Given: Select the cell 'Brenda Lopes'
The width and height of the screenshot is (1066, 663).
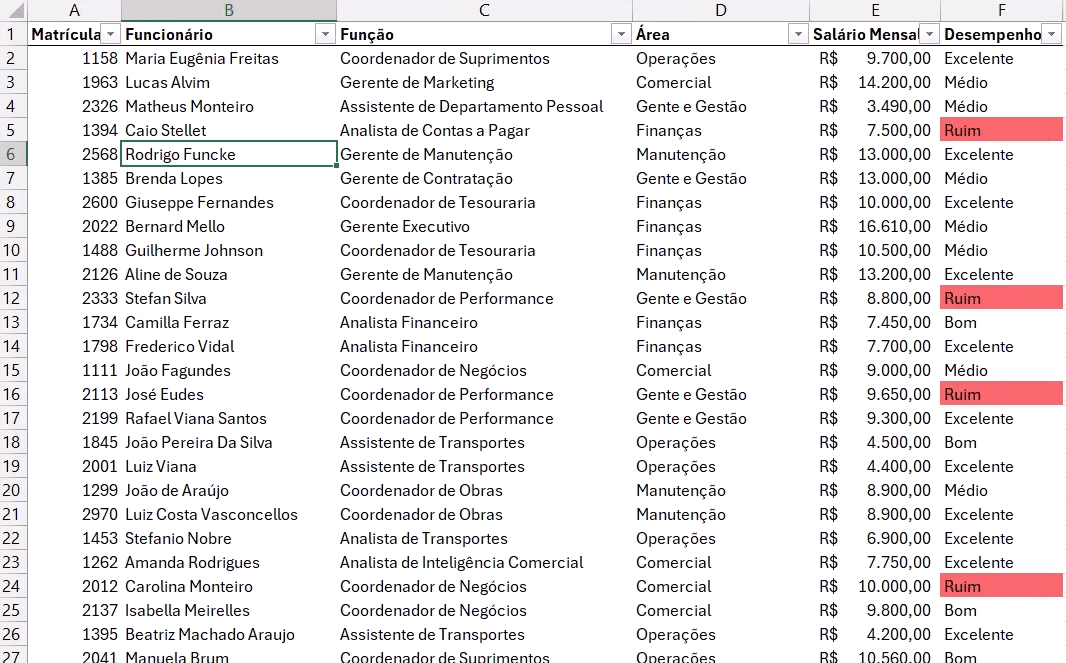Looking at the screenshot, I should click(x=229, y=178).
